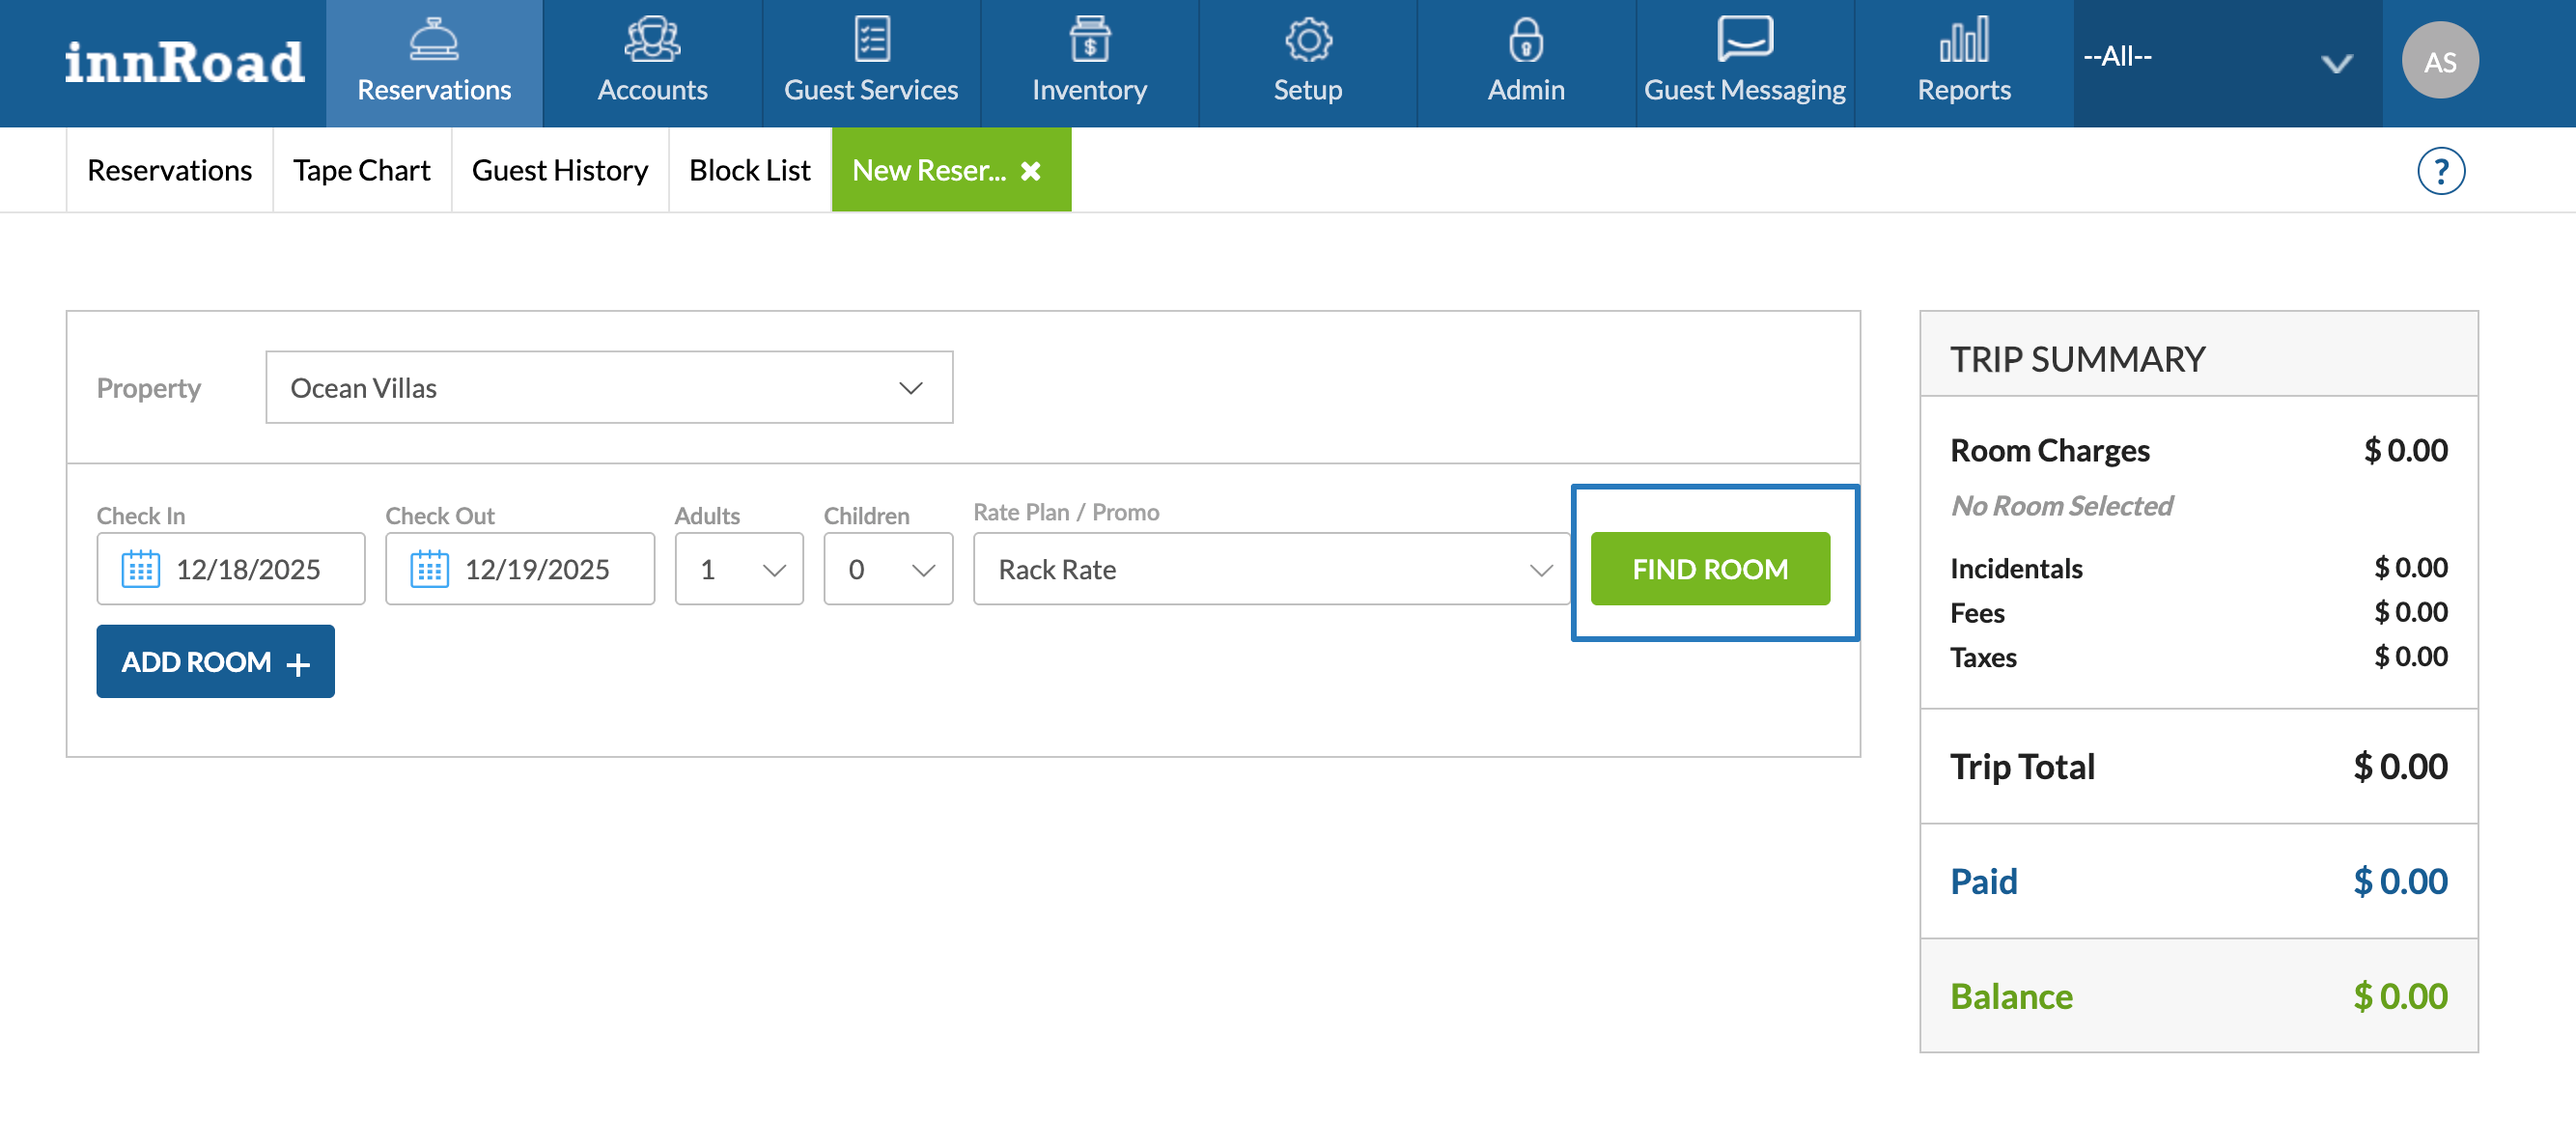Expand the Rack Rate plan dropdown

point(1271,569)
